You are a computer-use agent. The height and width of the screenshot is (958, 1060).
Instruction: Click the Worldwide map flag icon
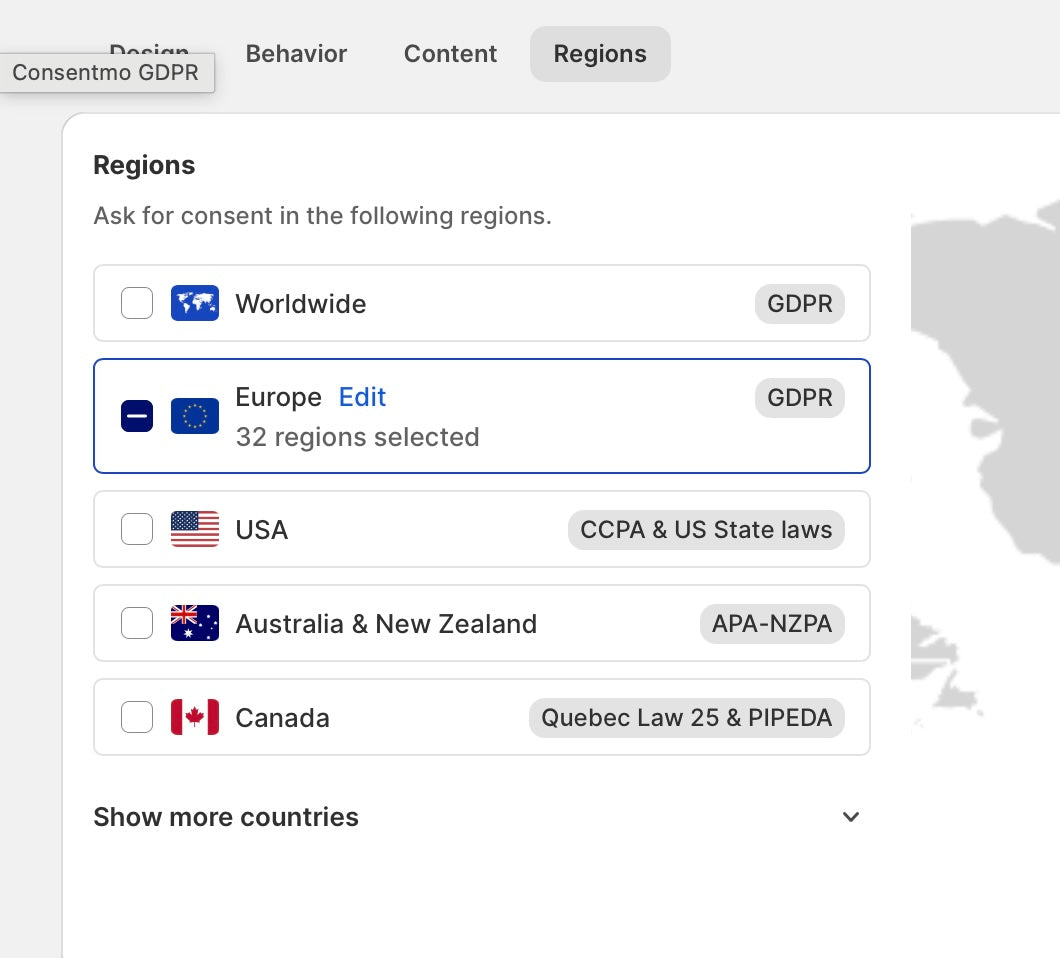(195, 303)
